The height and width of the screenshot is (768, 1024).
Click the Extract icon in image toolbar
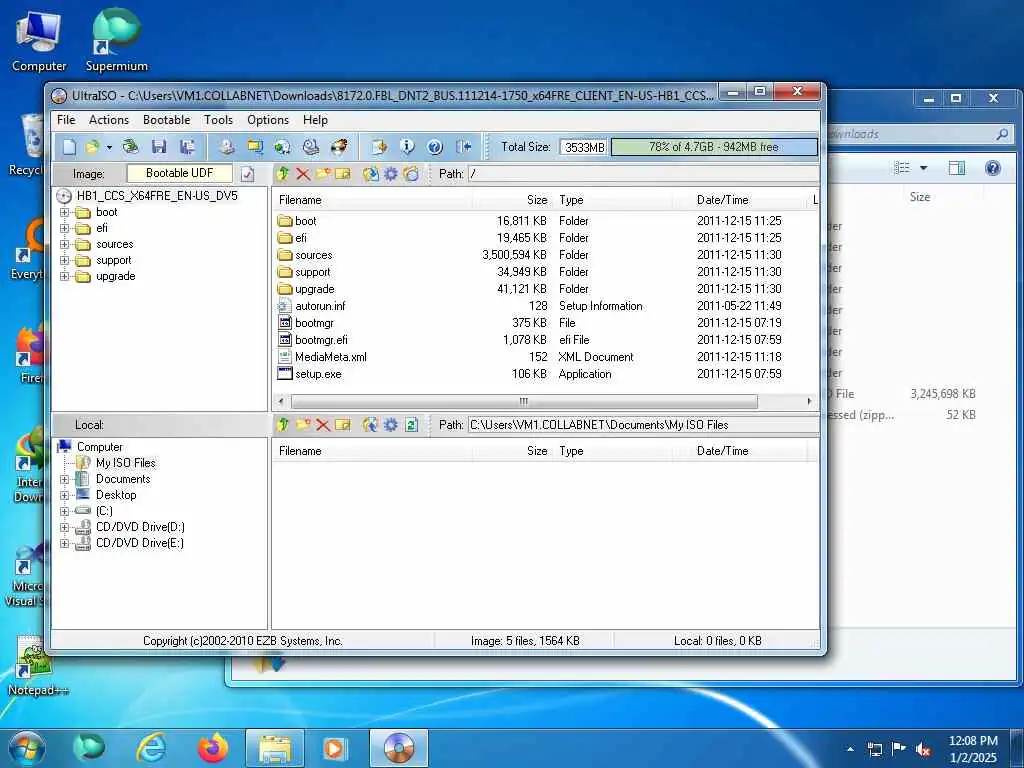coord(370,174)
